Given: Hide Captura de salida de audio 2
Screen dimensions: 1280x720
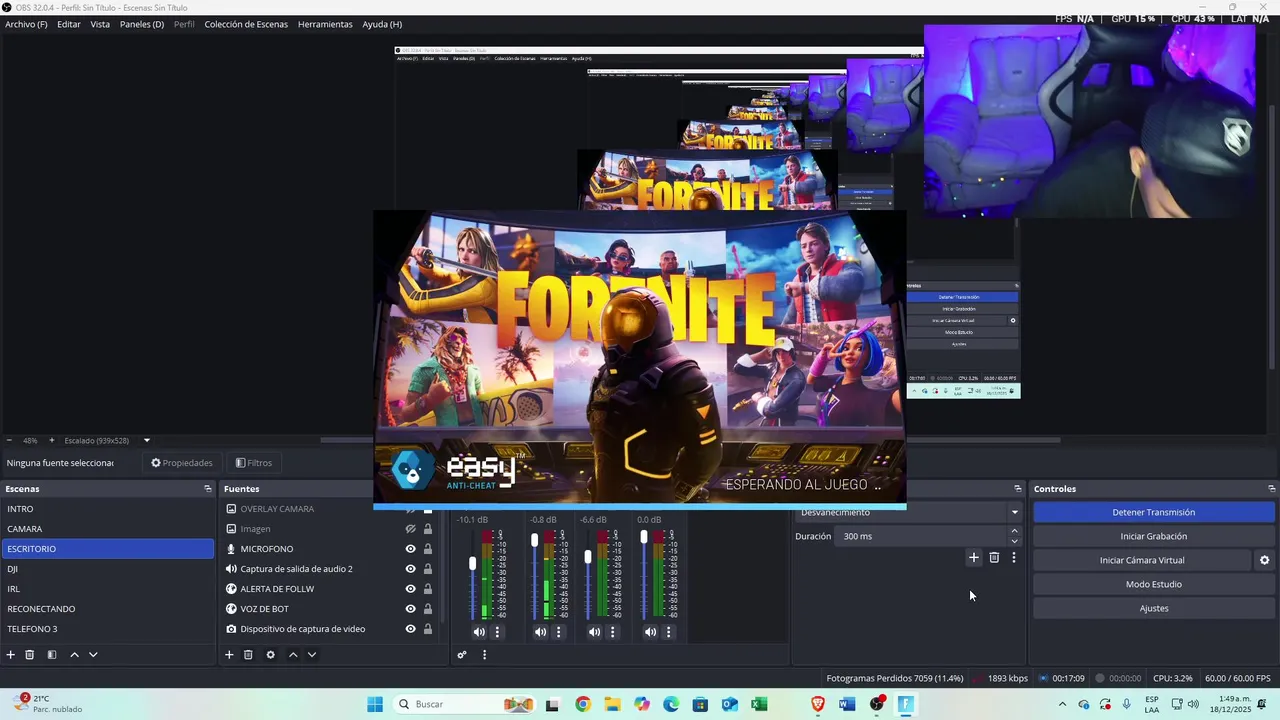Looking at the screenshot, I should coord(410,569).
